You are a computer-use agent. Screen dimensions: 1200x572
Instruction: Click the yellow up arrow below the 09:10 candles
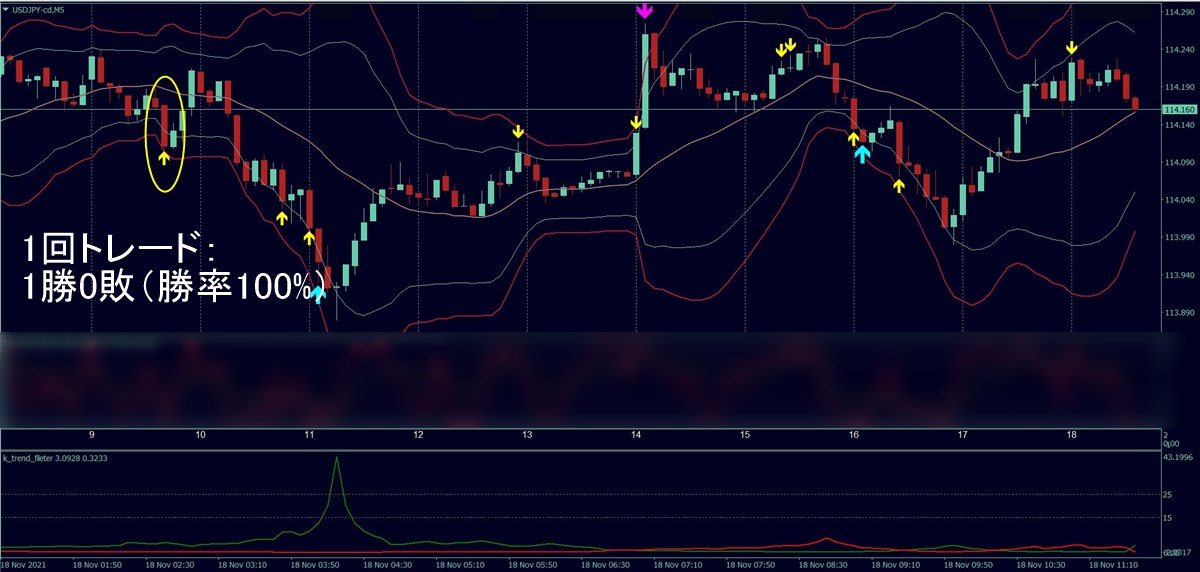click(x=899, y=186)
